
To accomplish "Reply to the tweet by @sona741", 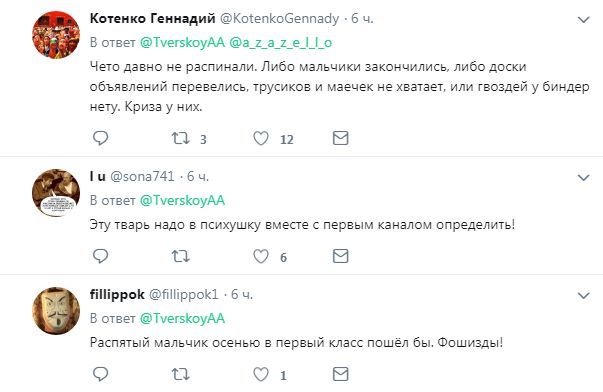I will tap(101, 256).
